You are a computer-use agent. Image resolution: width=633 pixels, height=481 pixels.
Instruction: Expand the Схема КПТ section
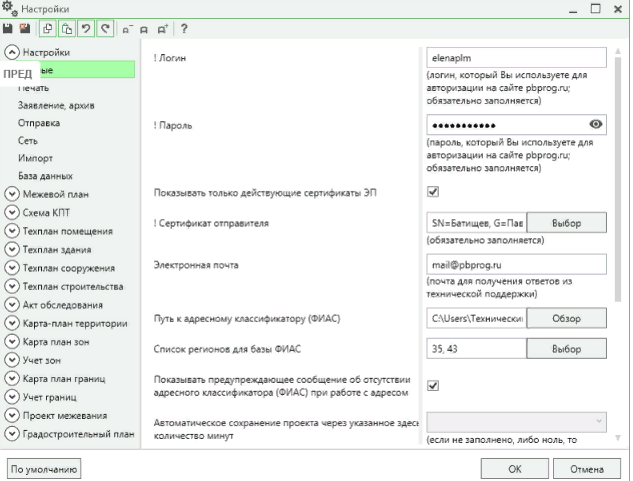tap(12, 213)
